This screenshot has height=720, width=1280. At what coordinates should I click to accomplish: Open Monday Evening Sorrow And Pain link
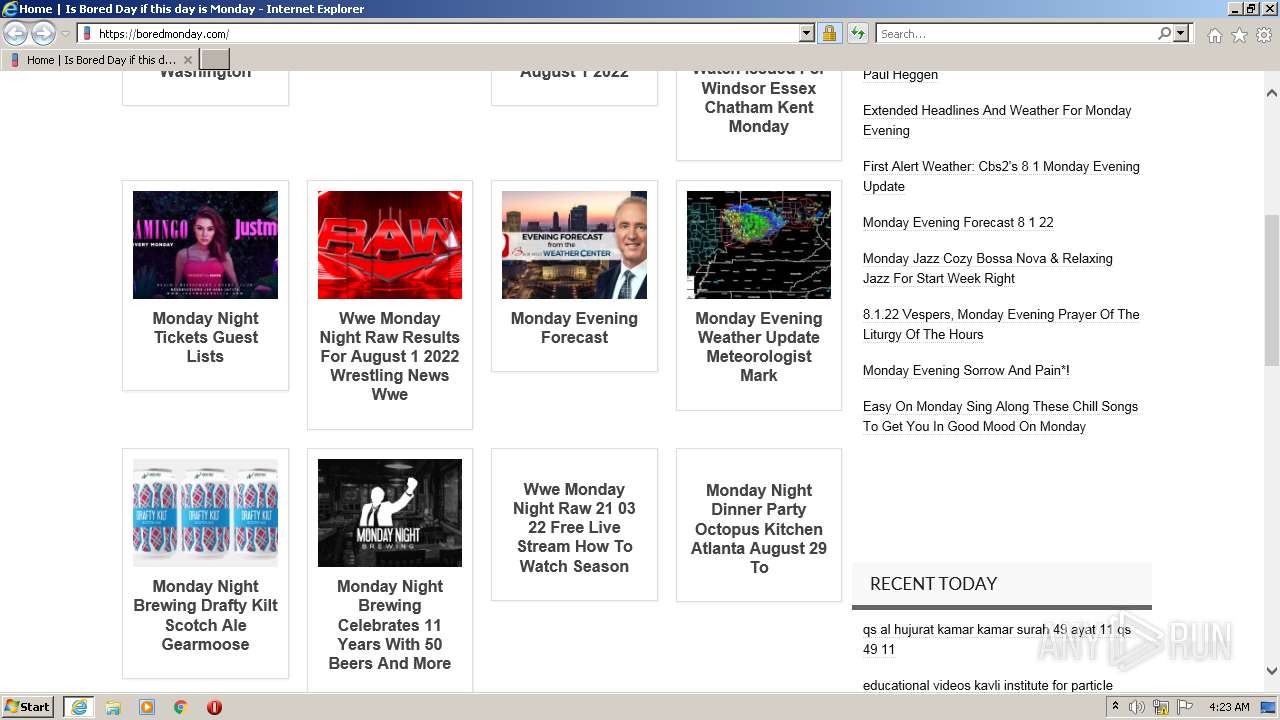(x=966, y=370)
